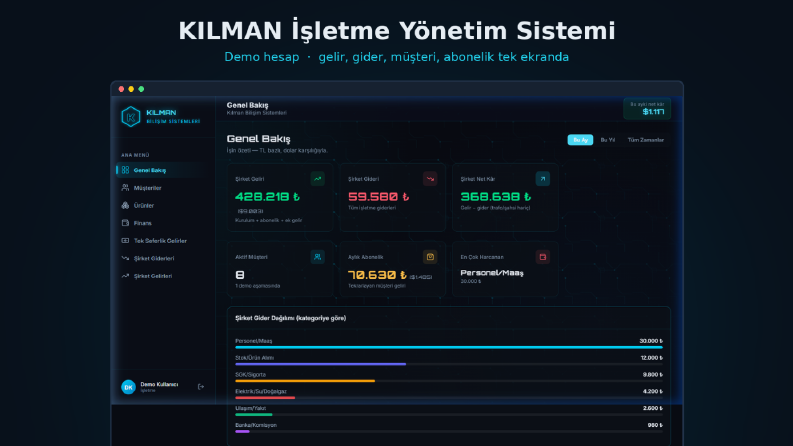Click the Bu ayki net kâr $1.117 badge

click(x=647, y=109)
